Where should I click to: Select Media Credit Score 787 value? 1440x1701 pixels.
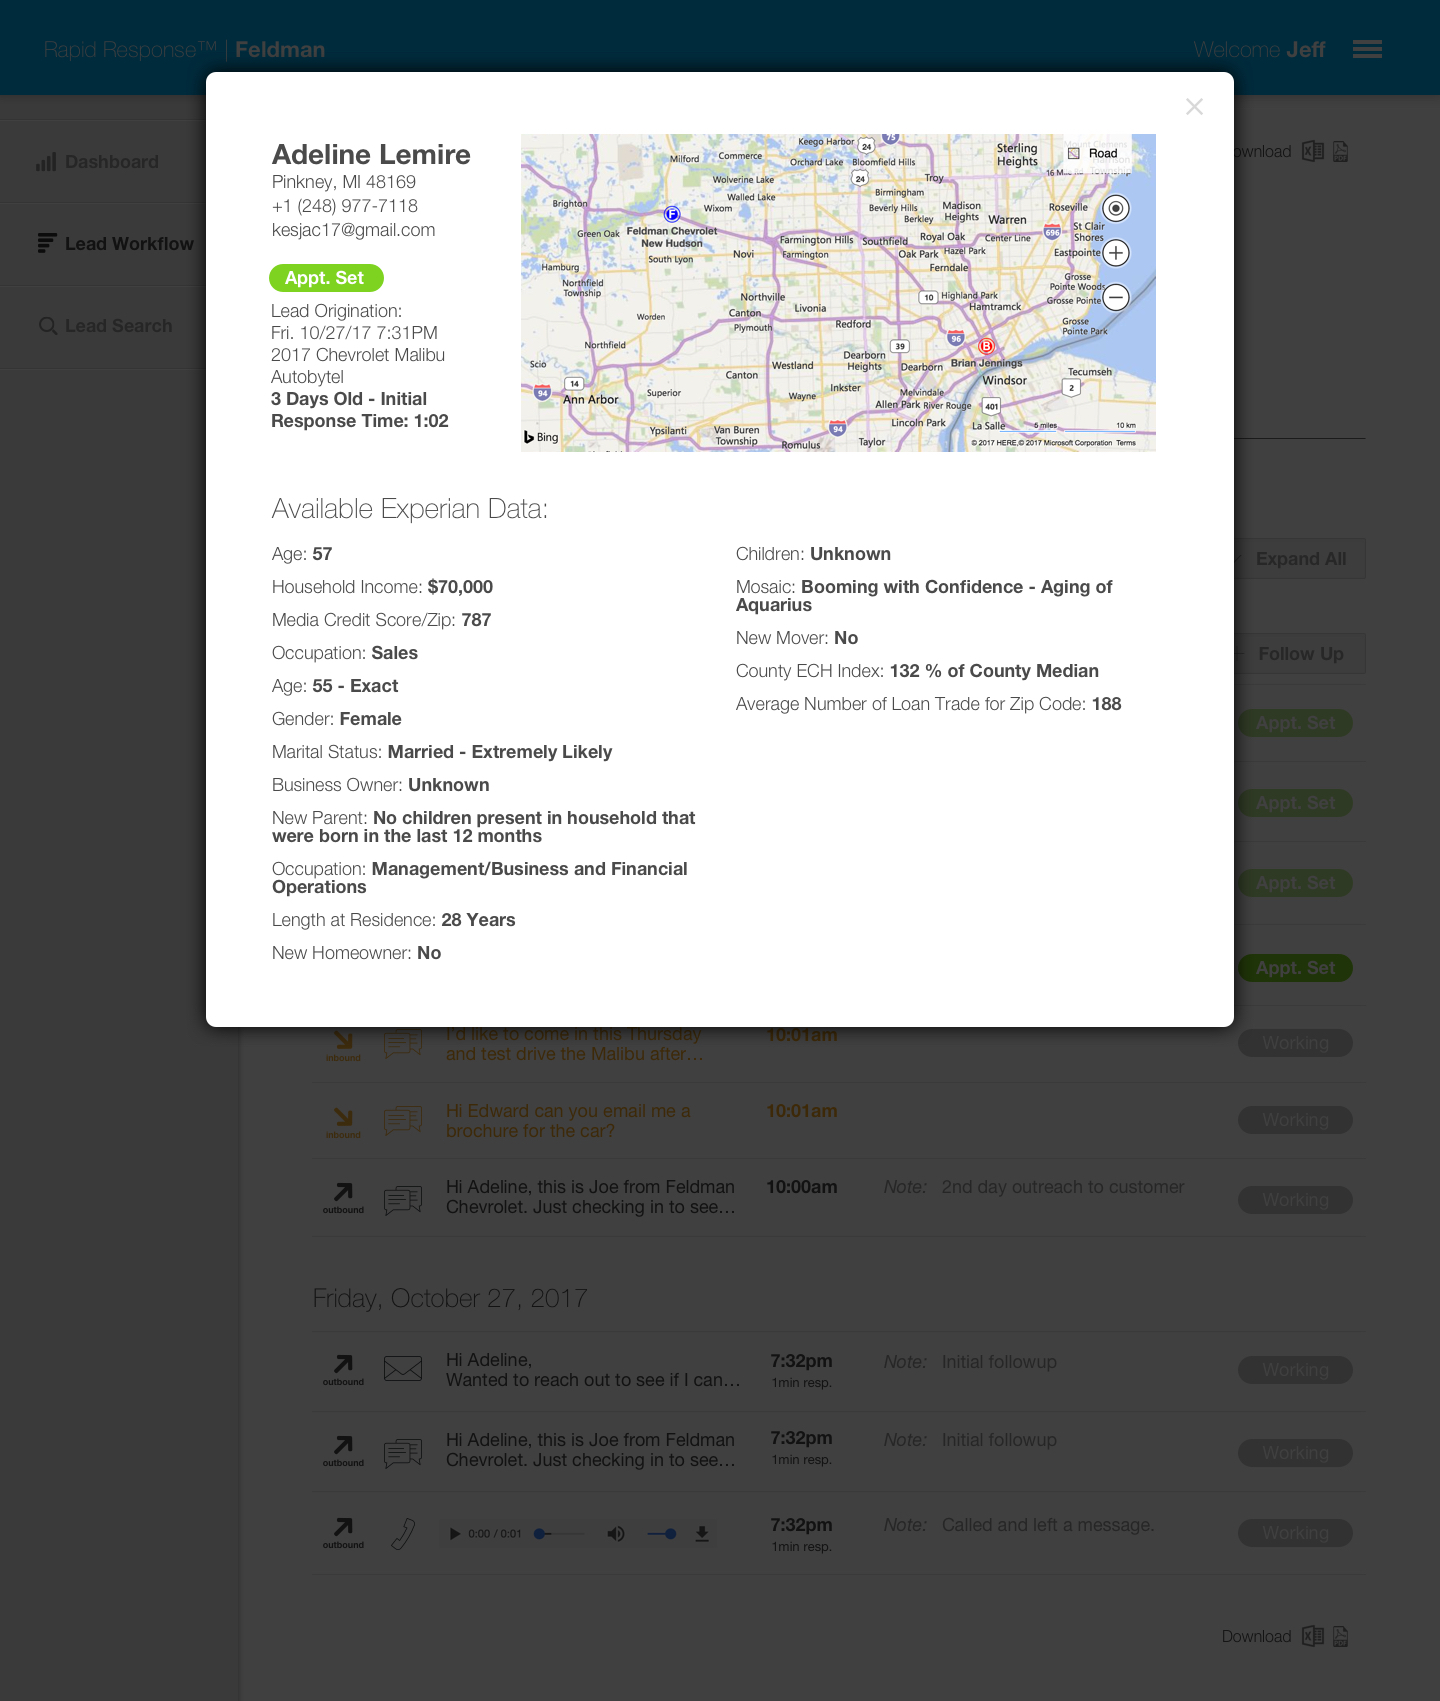476,620
